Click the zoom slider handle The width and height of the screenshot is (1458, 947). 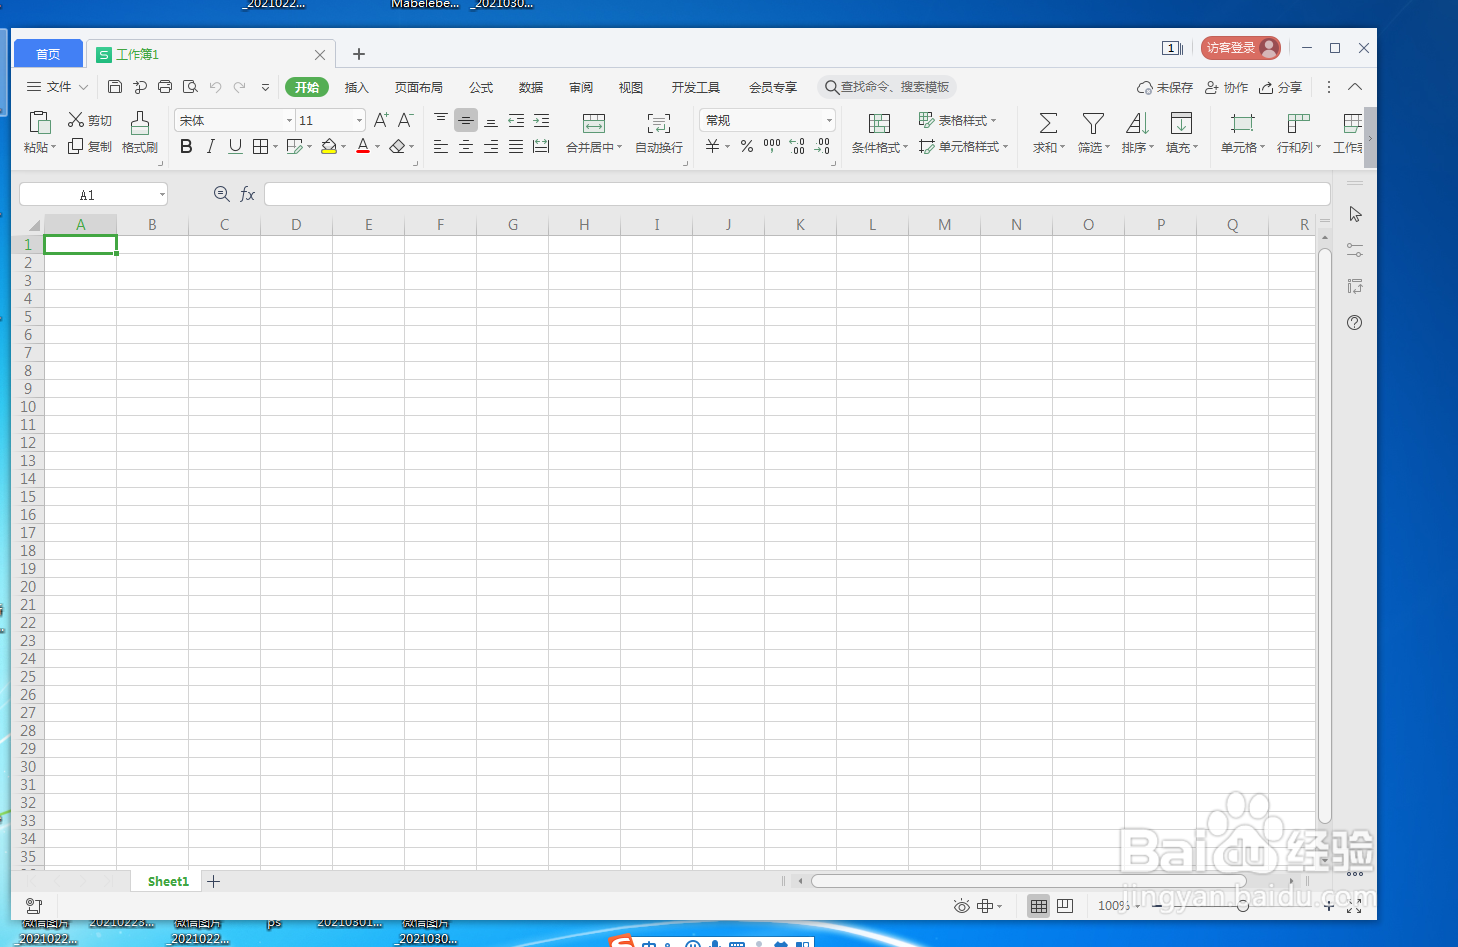[1243, 906]
